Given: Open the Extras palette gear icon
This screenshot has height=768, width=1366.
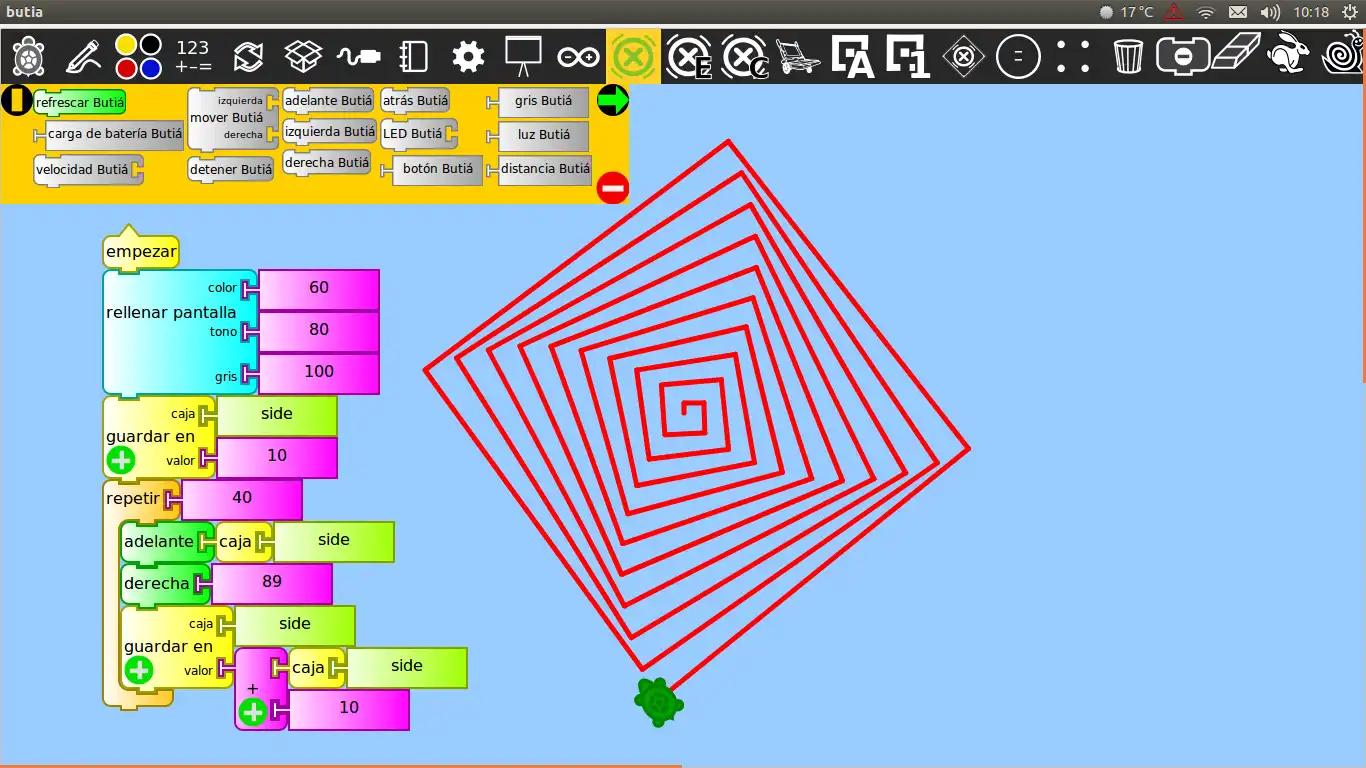Looking at the screenshot, I should coord(468,56).
